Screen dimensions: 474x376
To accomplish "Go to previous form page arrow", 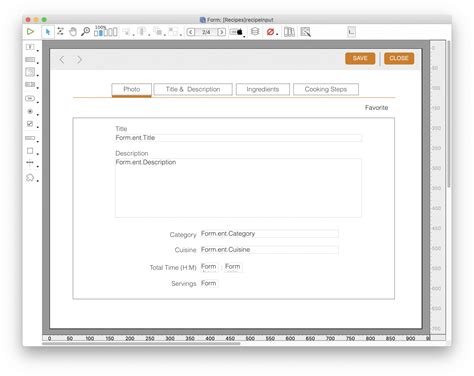I will (x=190, y=32).
